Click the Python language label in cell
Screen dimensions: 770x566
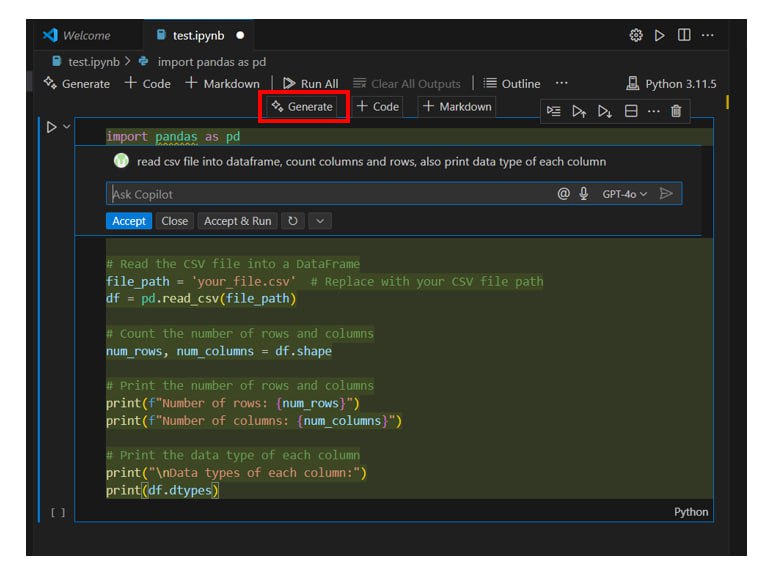[x=690, y=512]
